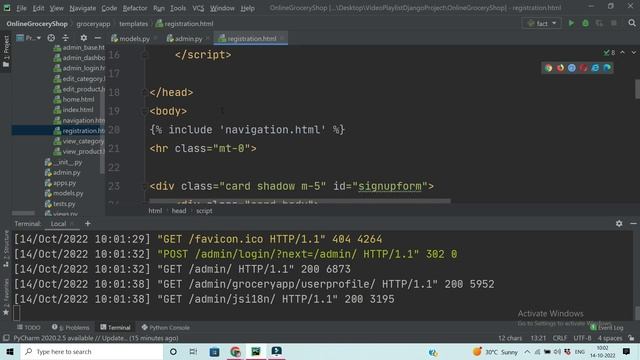Viewport: 640px width, 360px height.
Task: Hide the Terminal panel with minus icon
Action: pyautogui.click(x=633, y=224)
